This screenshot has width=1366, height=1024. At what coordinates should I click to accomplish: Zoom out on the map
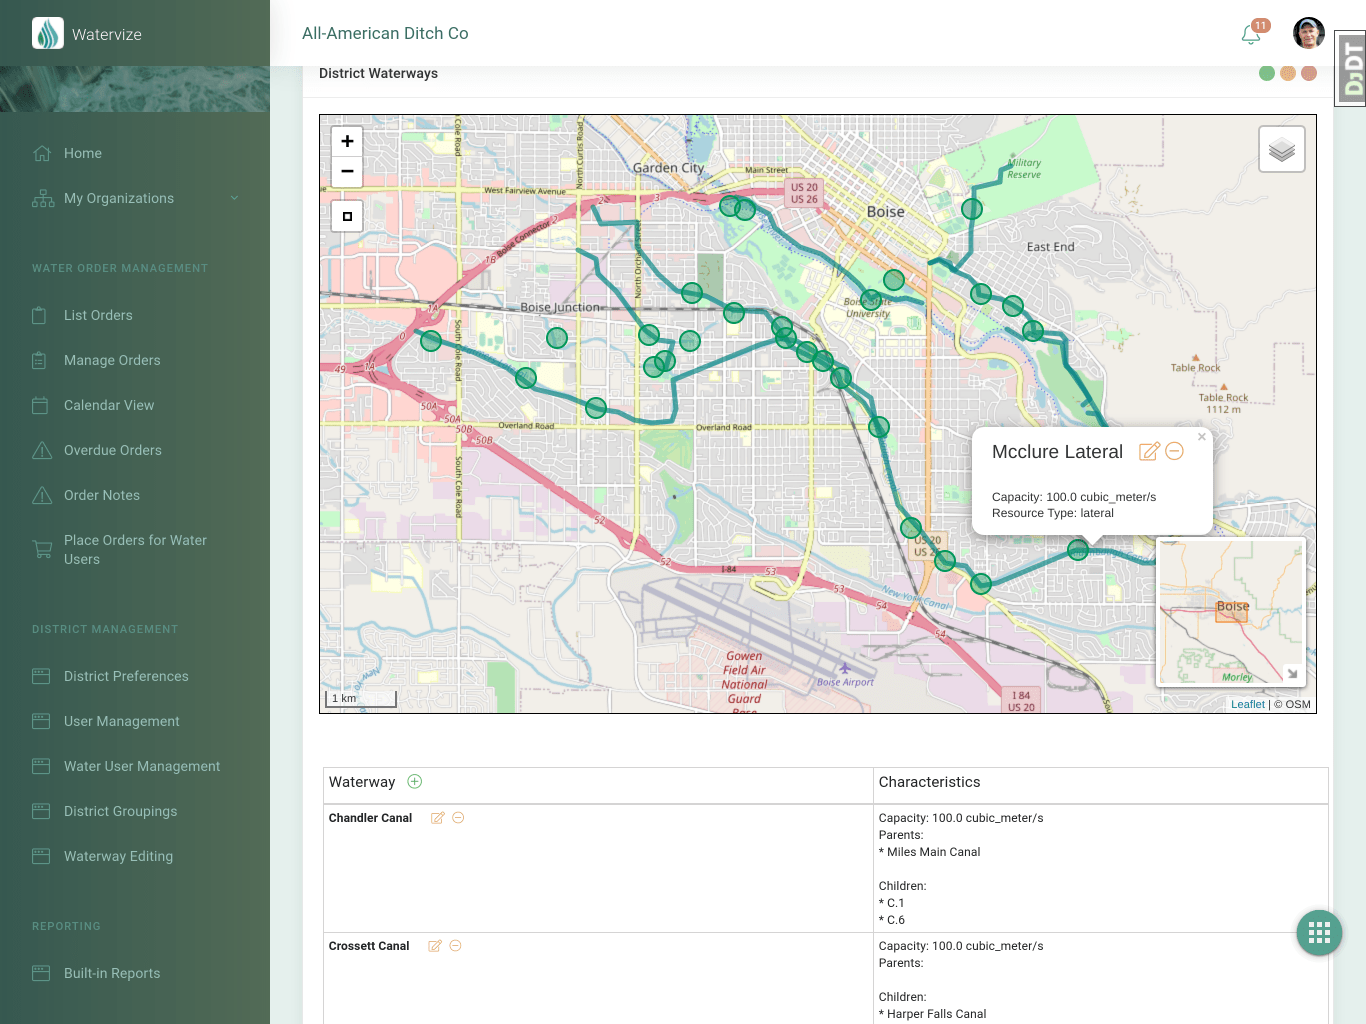[x=347, y=171]
